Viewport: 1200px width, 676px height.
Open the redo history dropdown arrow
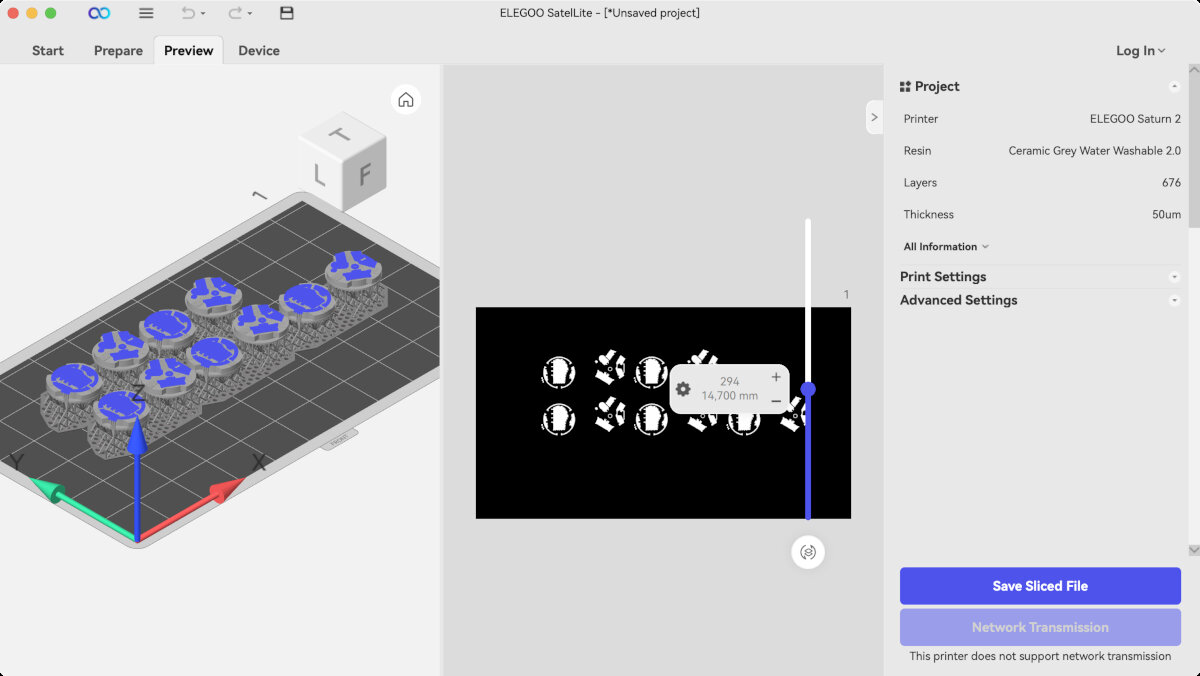click(x=250, y=14)
